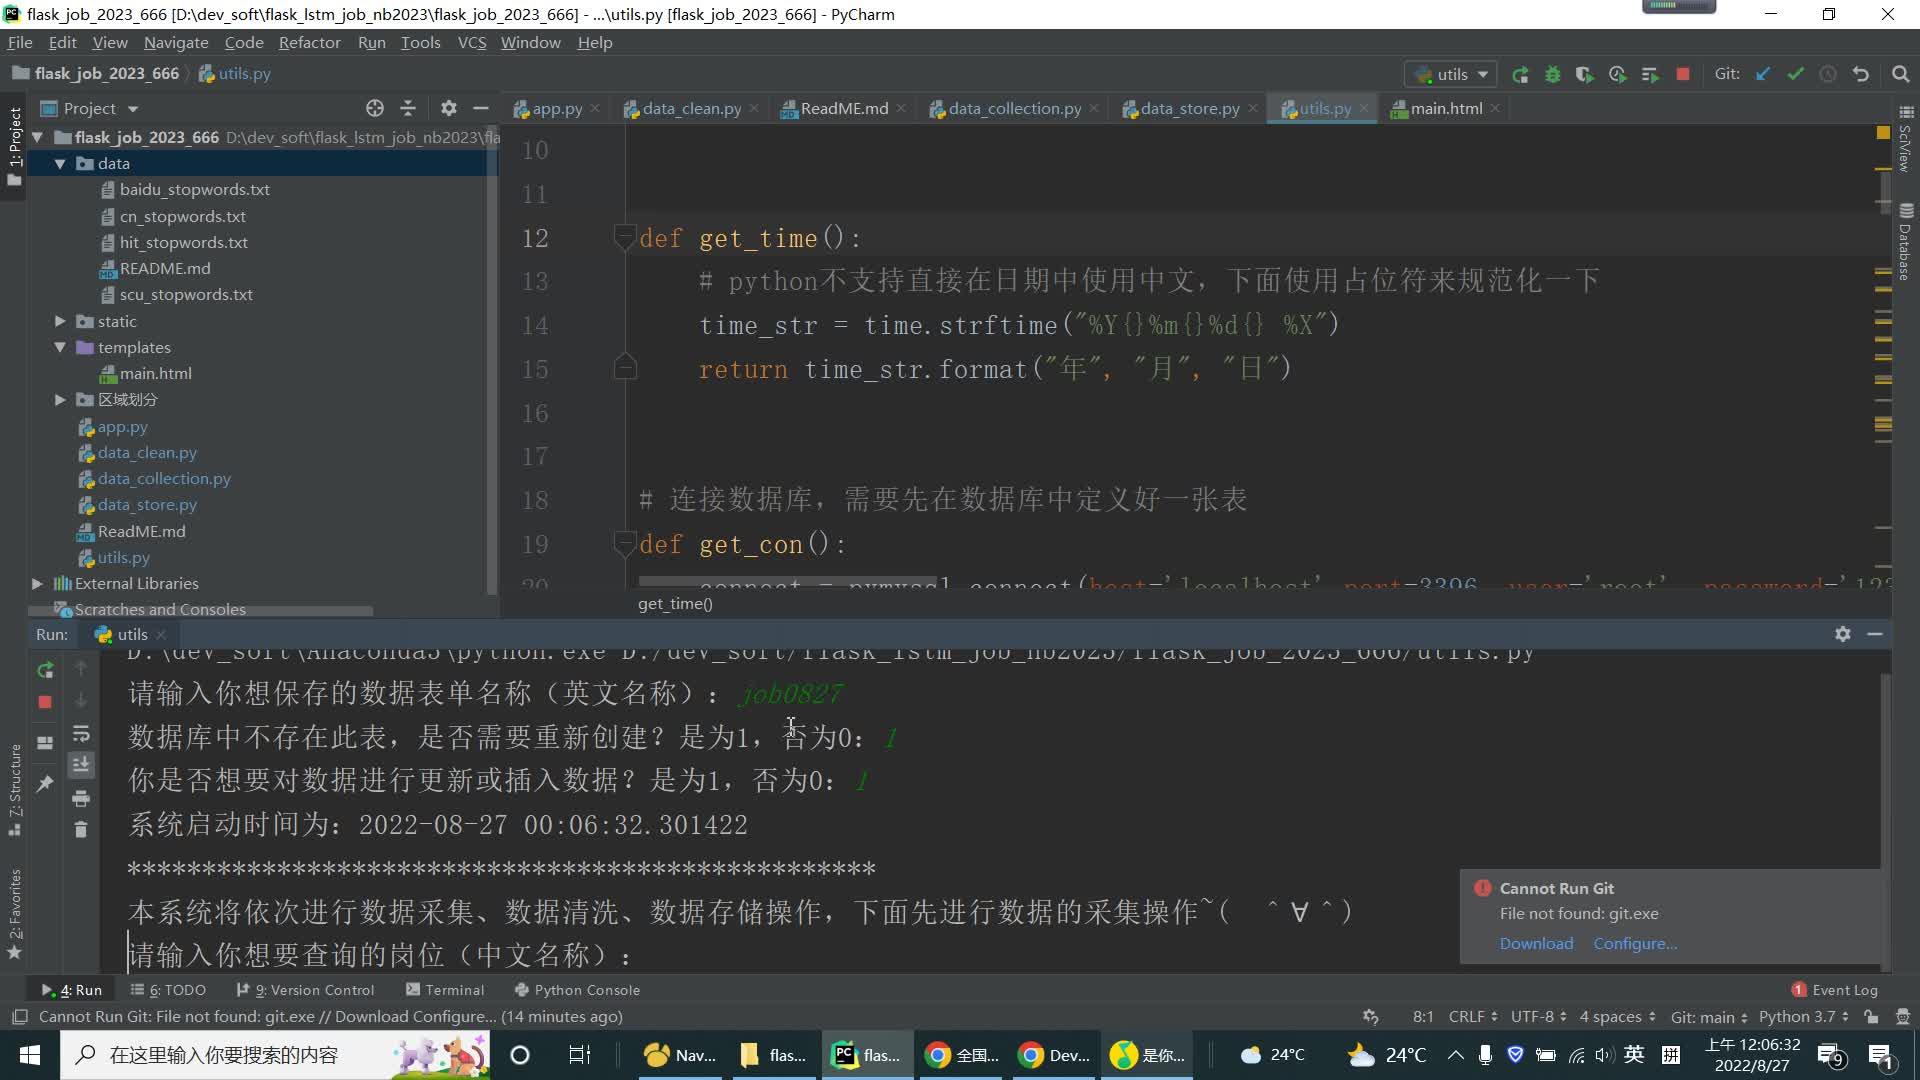This screenshot has height=1080, width=1920.
Task: Toggle scroll to end in console
Action: [81, 765]
